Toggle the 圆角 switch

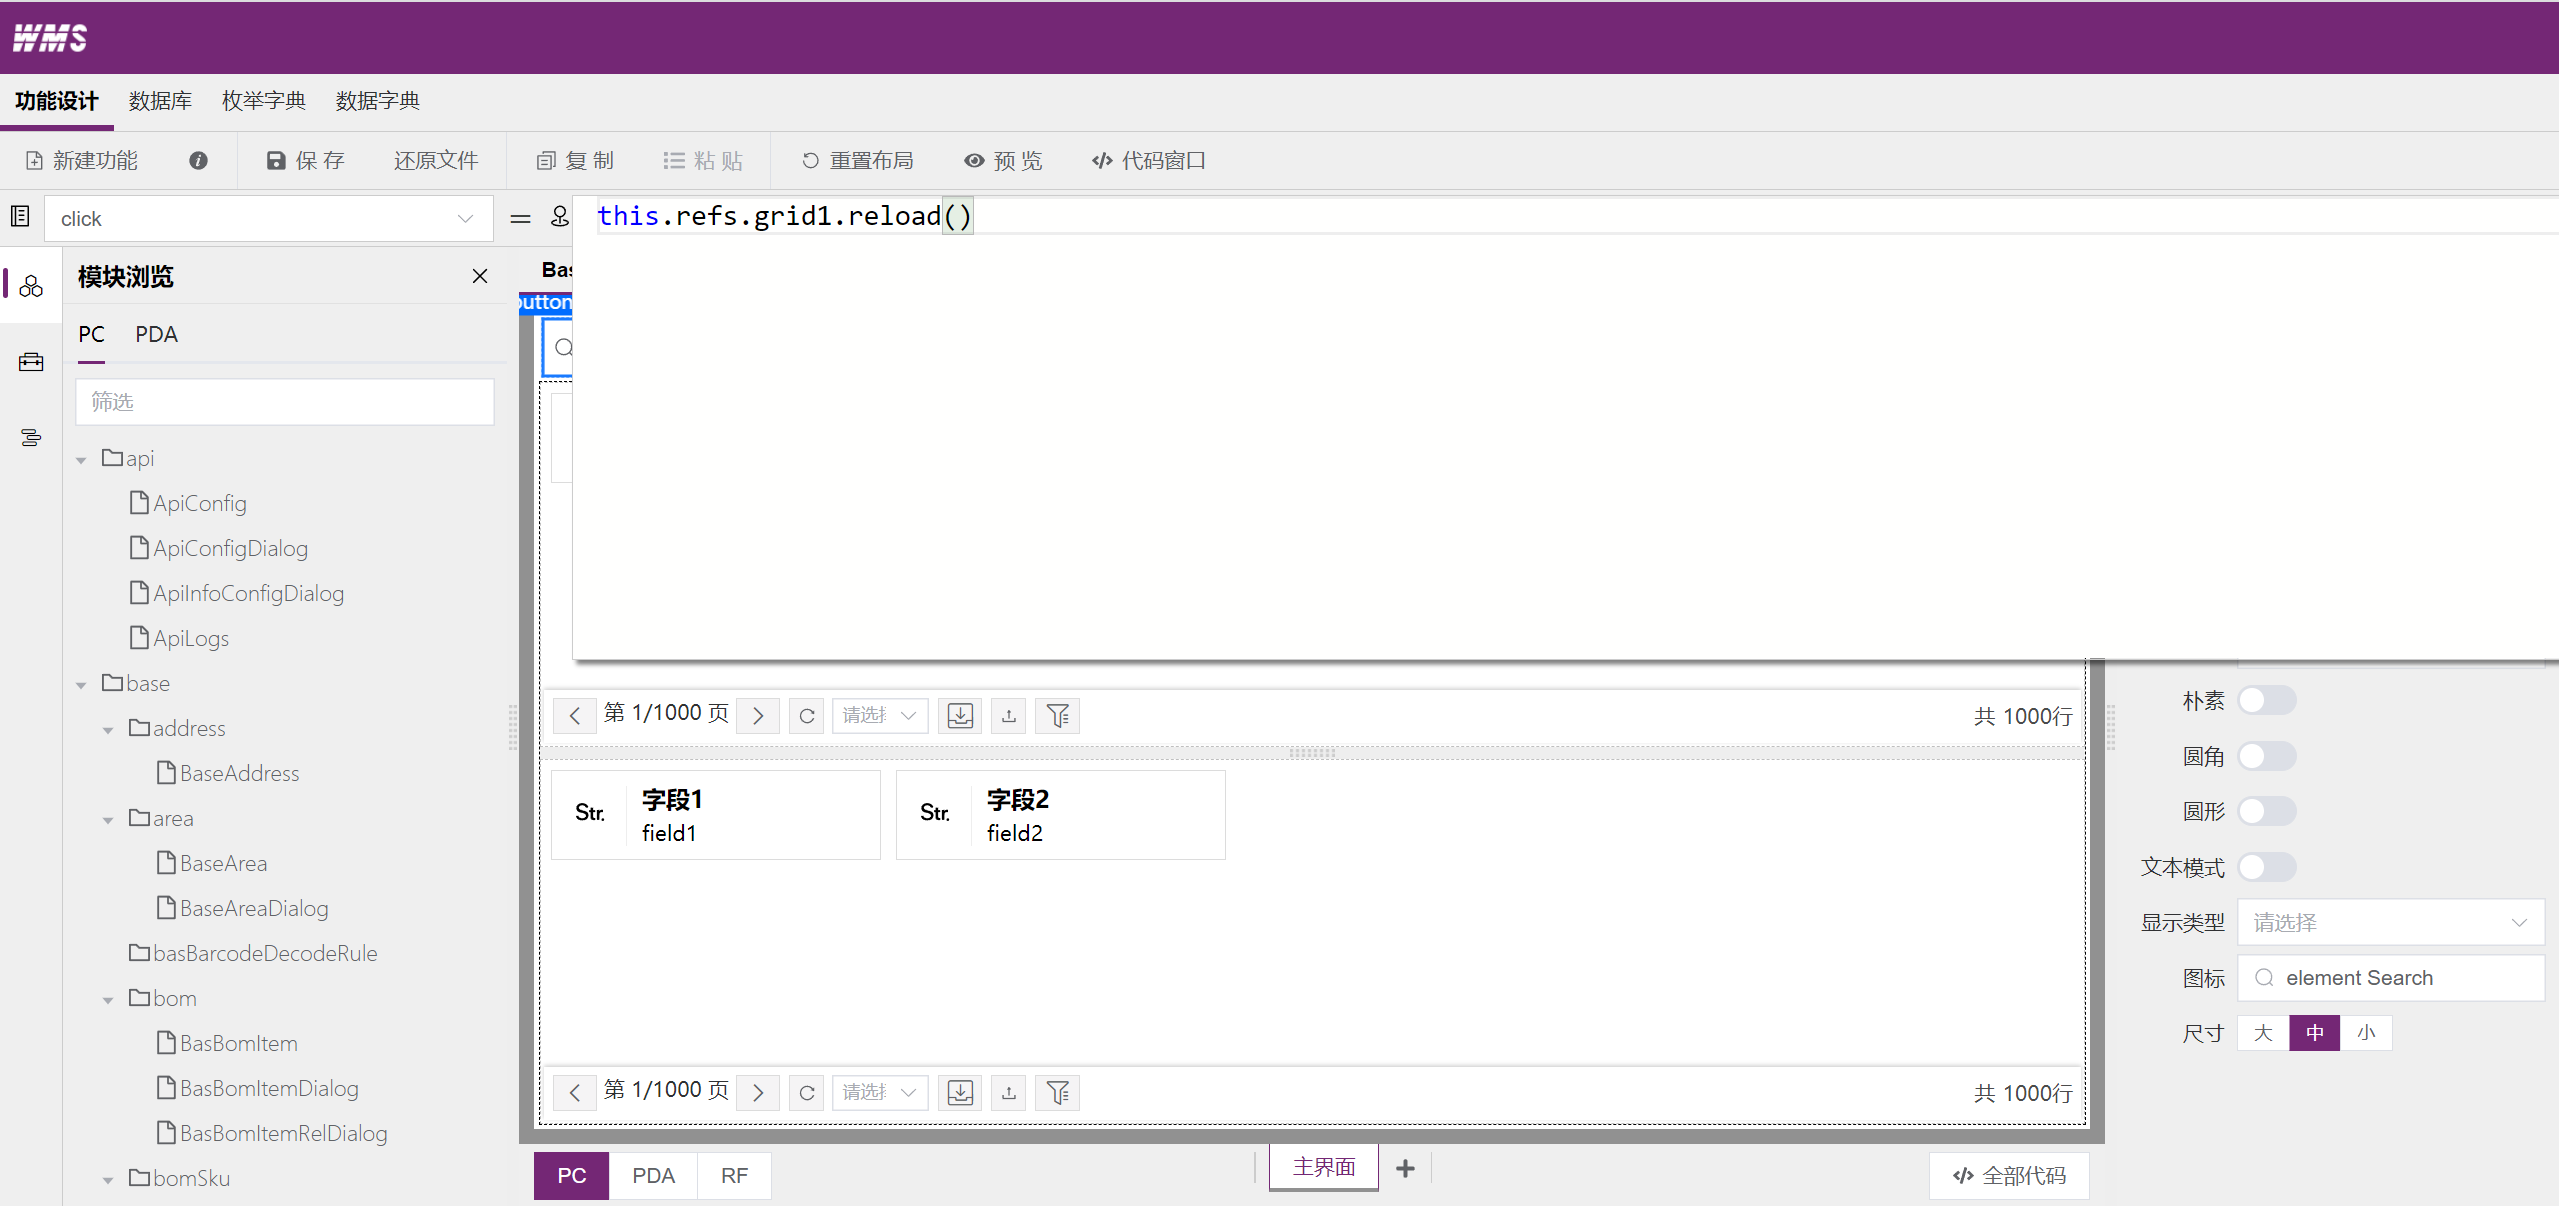2266,756
